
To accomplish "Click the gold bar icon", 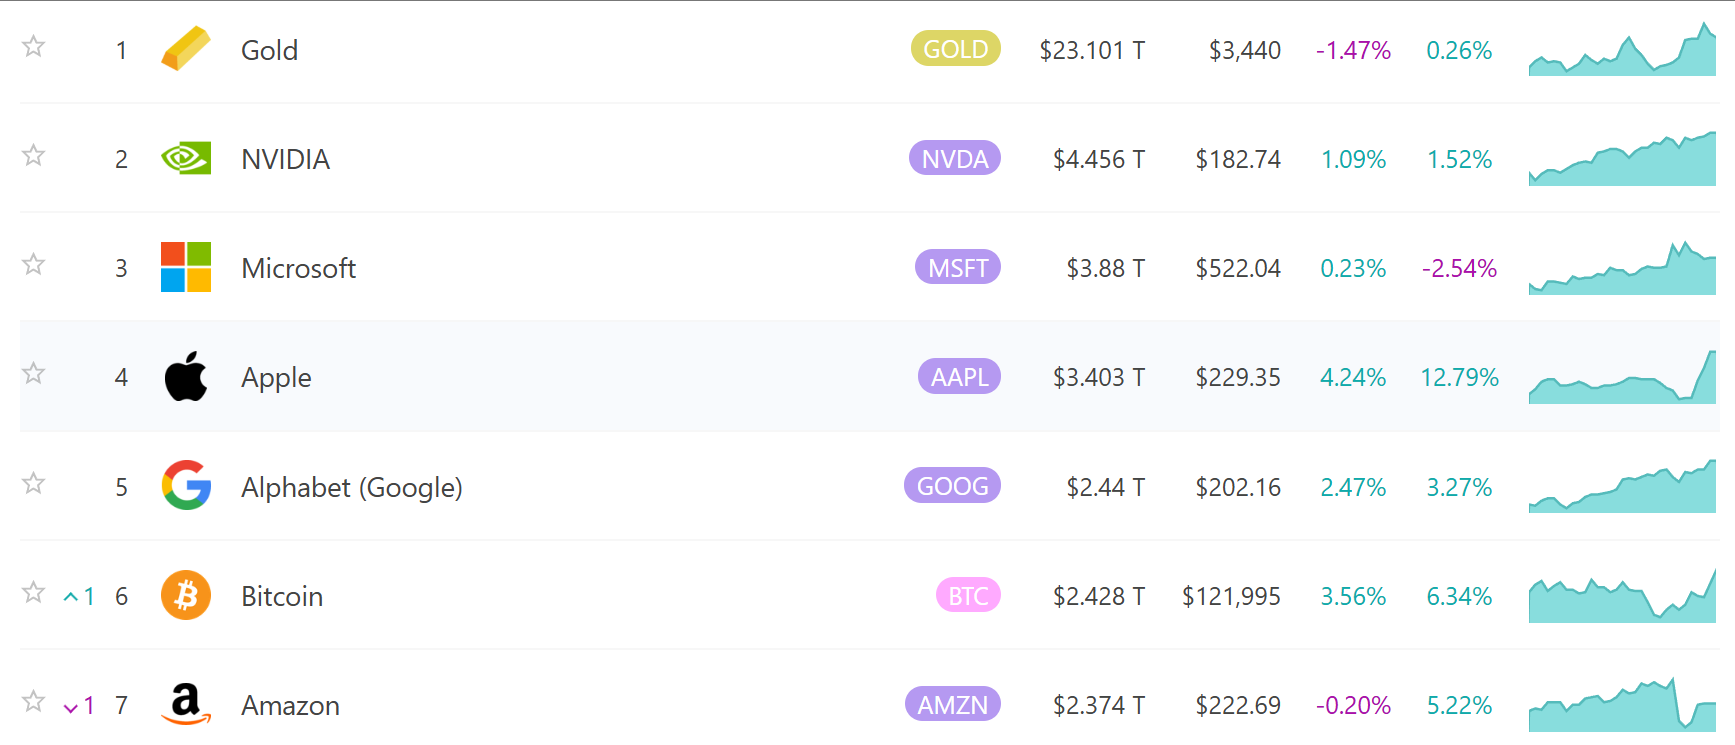I will tap(186, 49).
